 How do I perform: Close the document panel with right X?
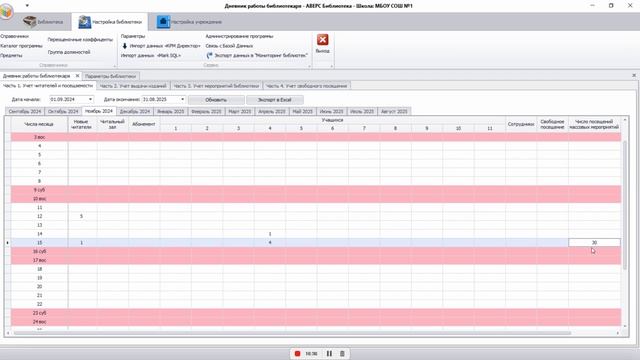[634, 76]
